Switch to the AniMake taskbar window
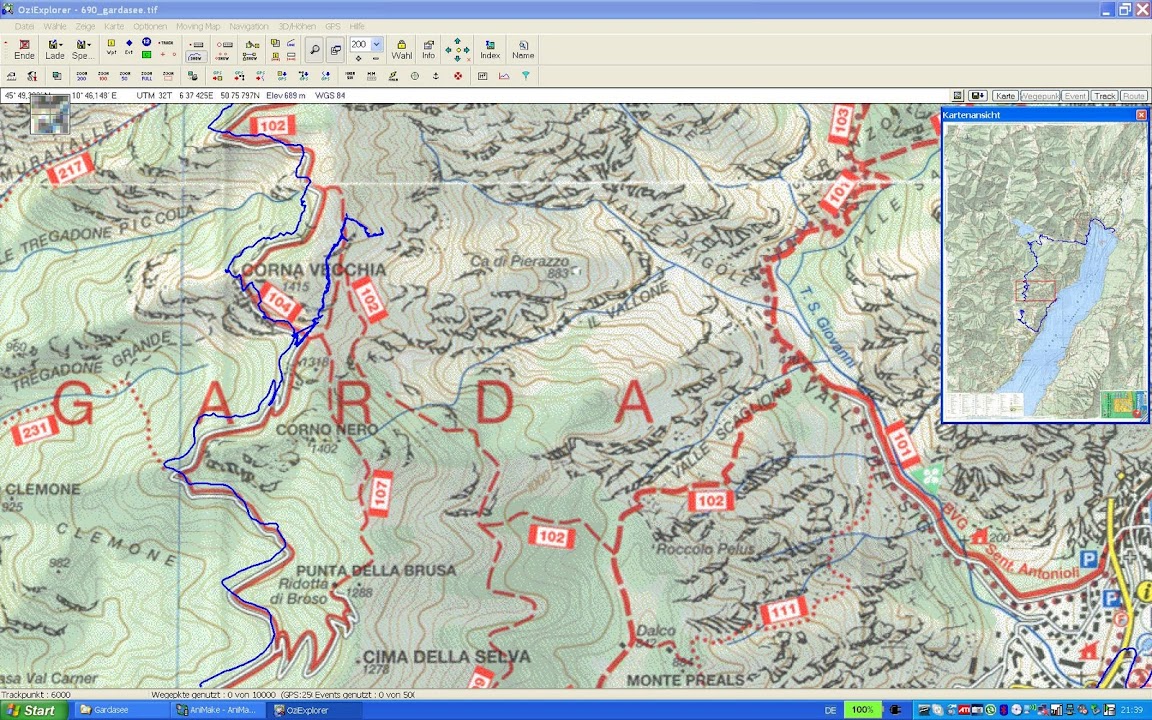 215,710
